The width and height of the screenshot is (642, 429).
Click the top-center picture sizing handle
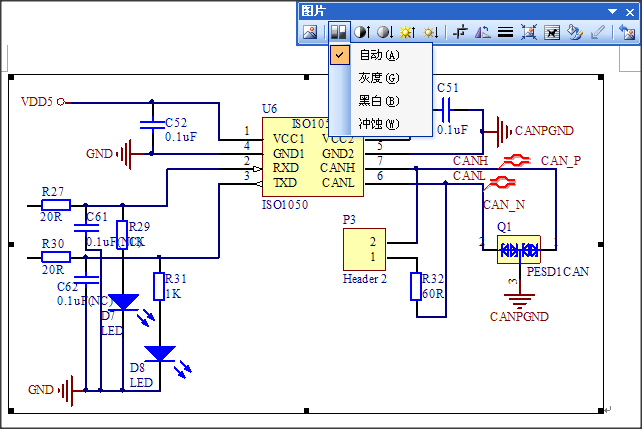(x=306, y=77)
